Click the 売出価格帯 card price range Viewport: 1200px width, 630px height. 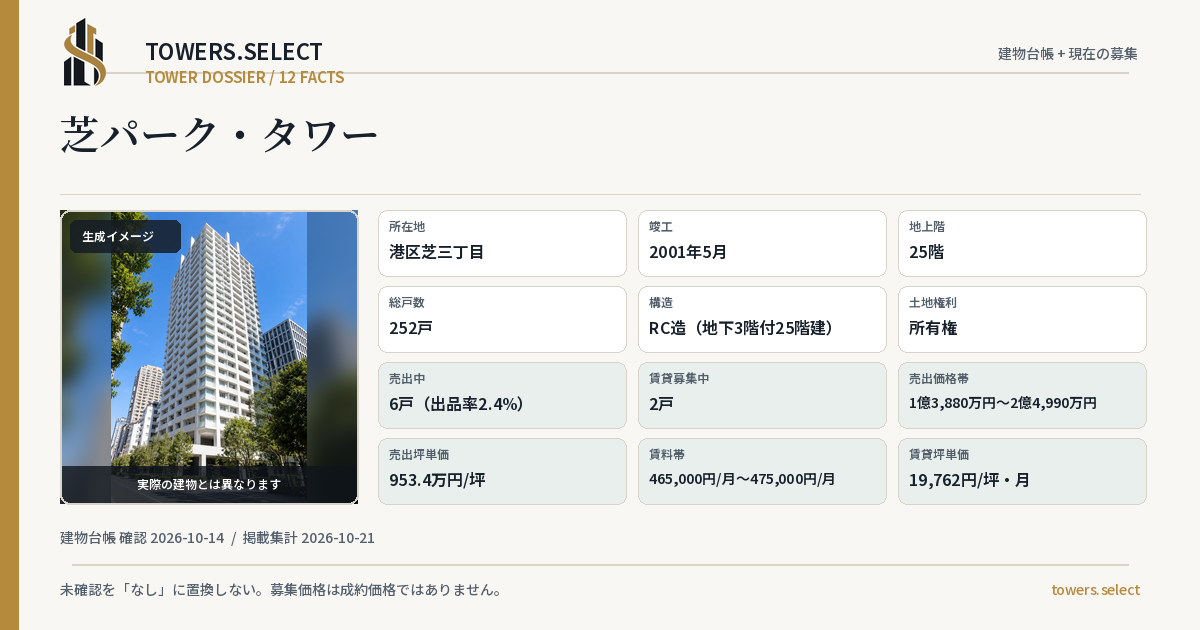[x=1022, y=395]
